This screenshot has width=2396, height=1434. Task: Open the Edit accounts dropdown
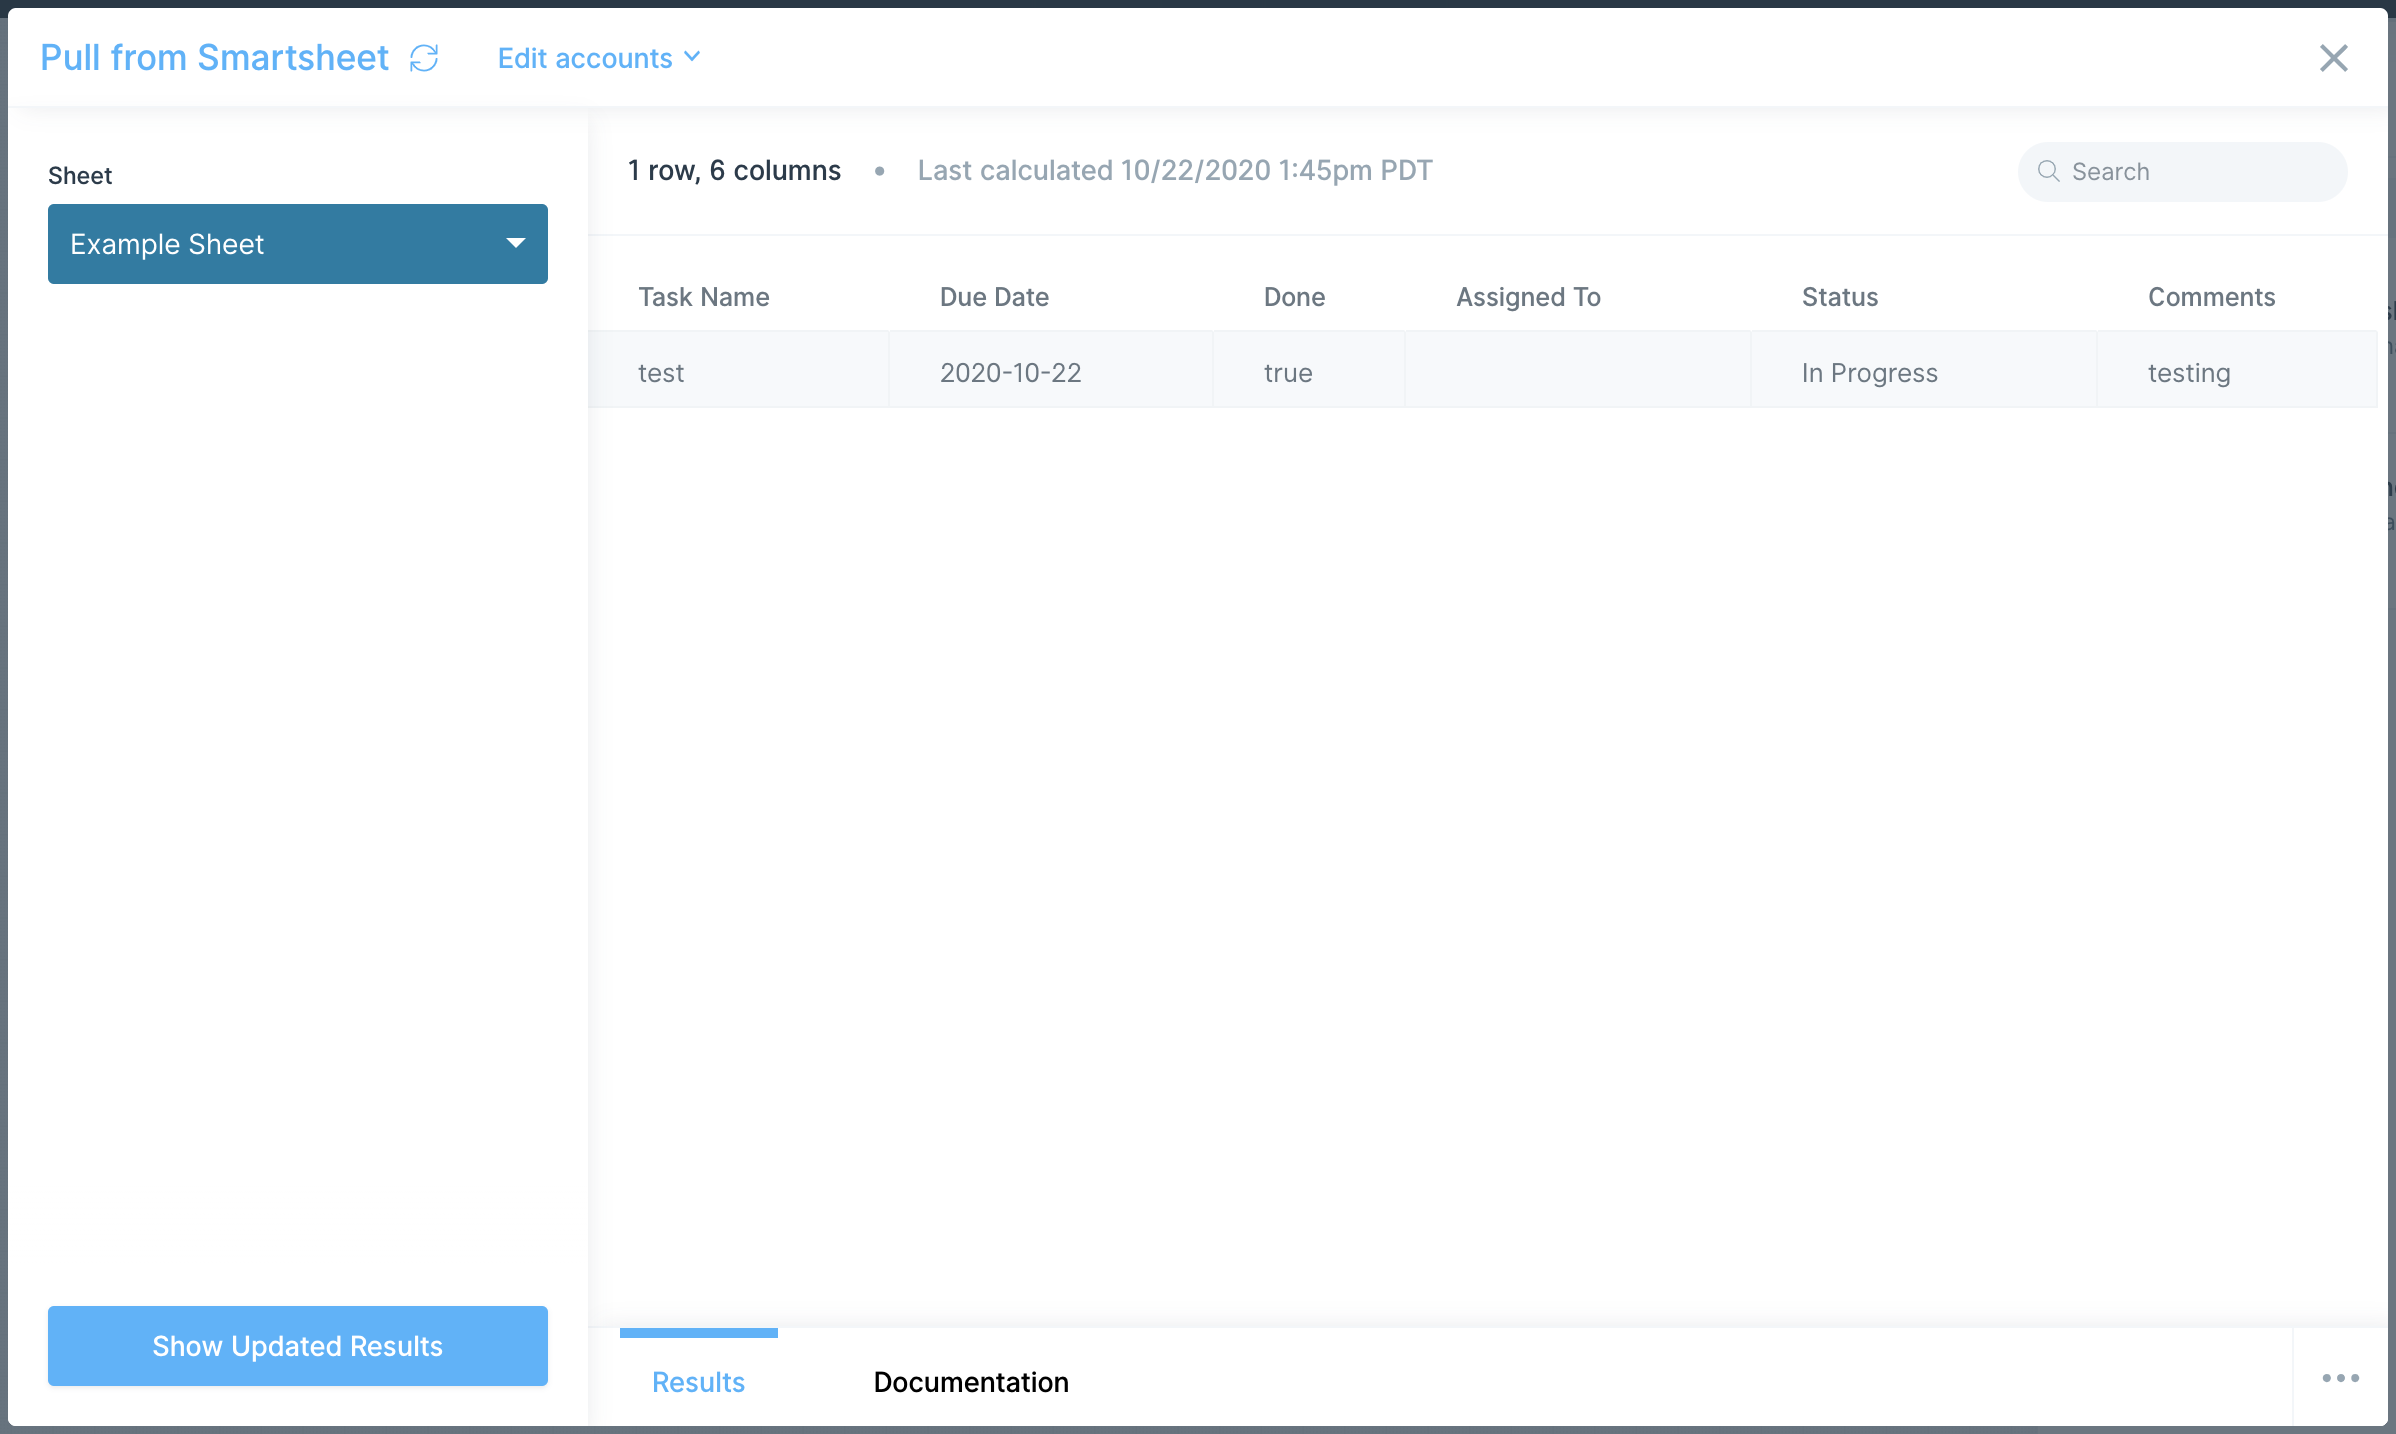[x=599, y=58]
